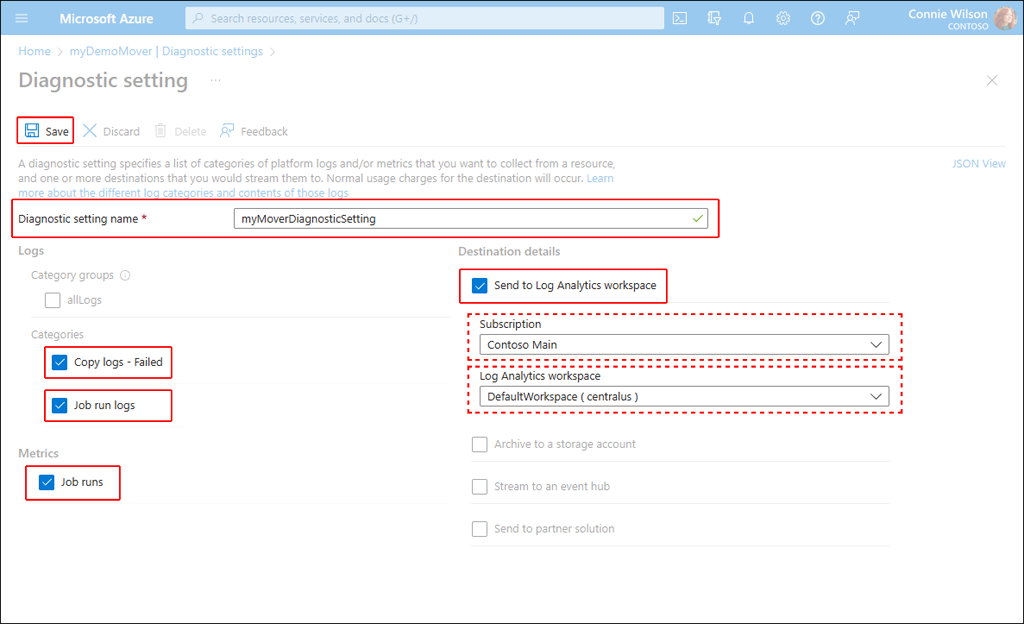Image resolution: width=1024 pixels, height=624 pixels.
Task: Click the 'Categories' label text
Action: tap(57, 334)
